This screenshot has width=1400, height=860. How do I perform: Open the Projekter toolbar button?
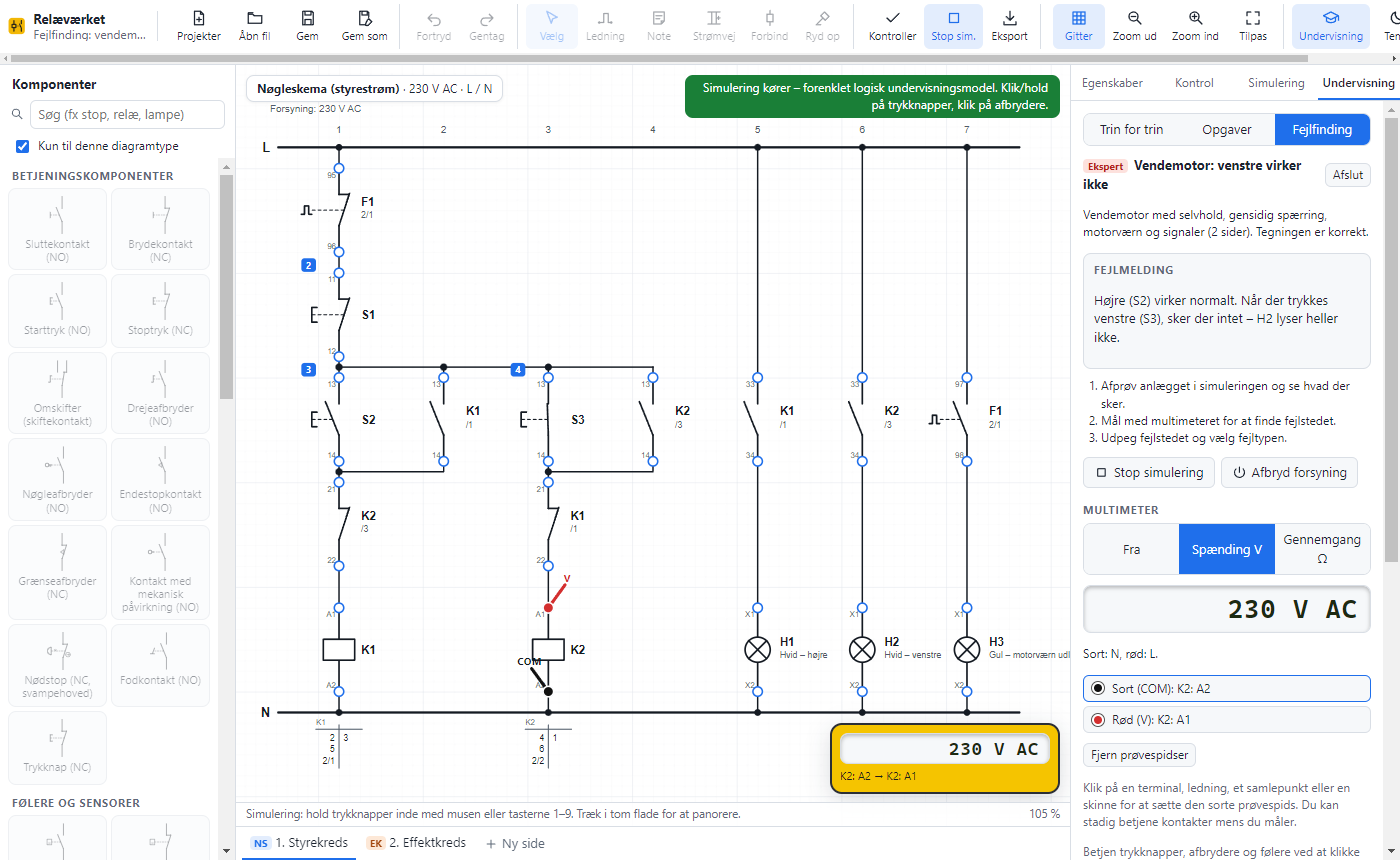coord(199,26)
